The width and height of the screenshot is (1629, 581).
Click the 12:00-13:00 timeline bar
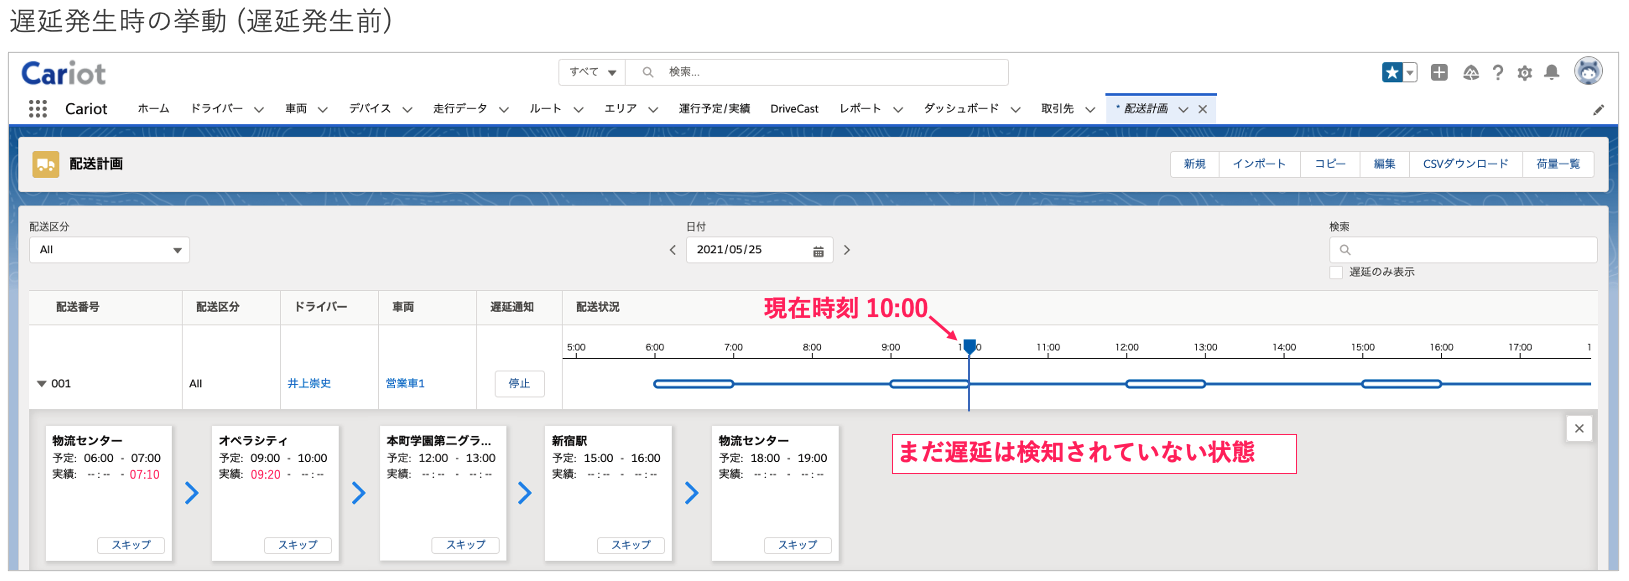point(1166,384)
